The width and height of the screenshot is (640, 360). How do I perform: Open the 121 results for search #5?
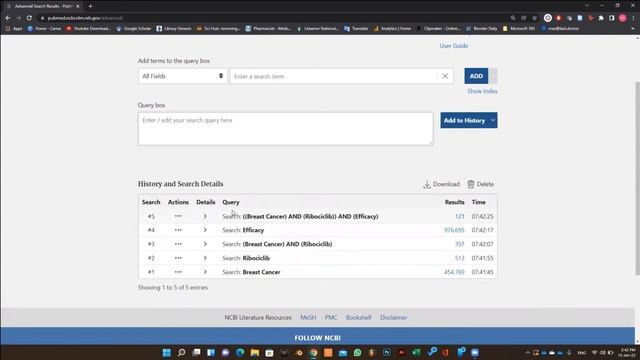460,216
